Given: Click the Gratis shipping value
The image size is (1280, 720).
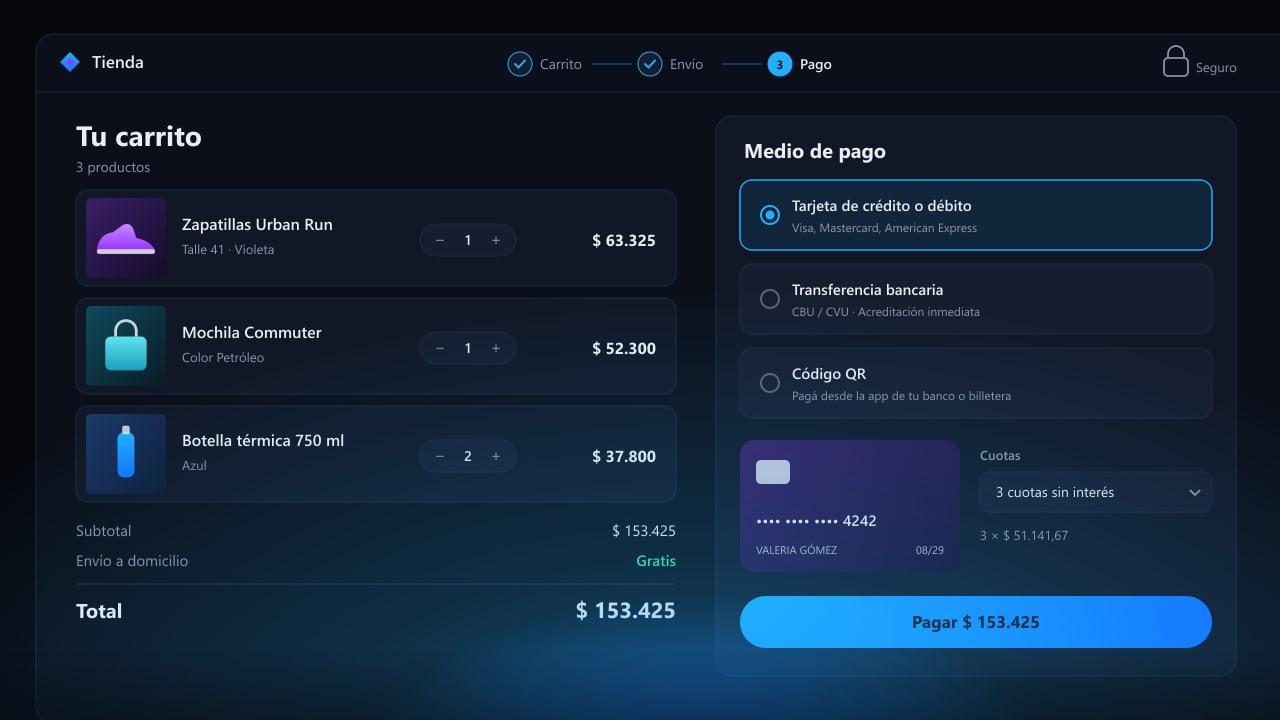Looking at the screenshot, I should [656, 561].
